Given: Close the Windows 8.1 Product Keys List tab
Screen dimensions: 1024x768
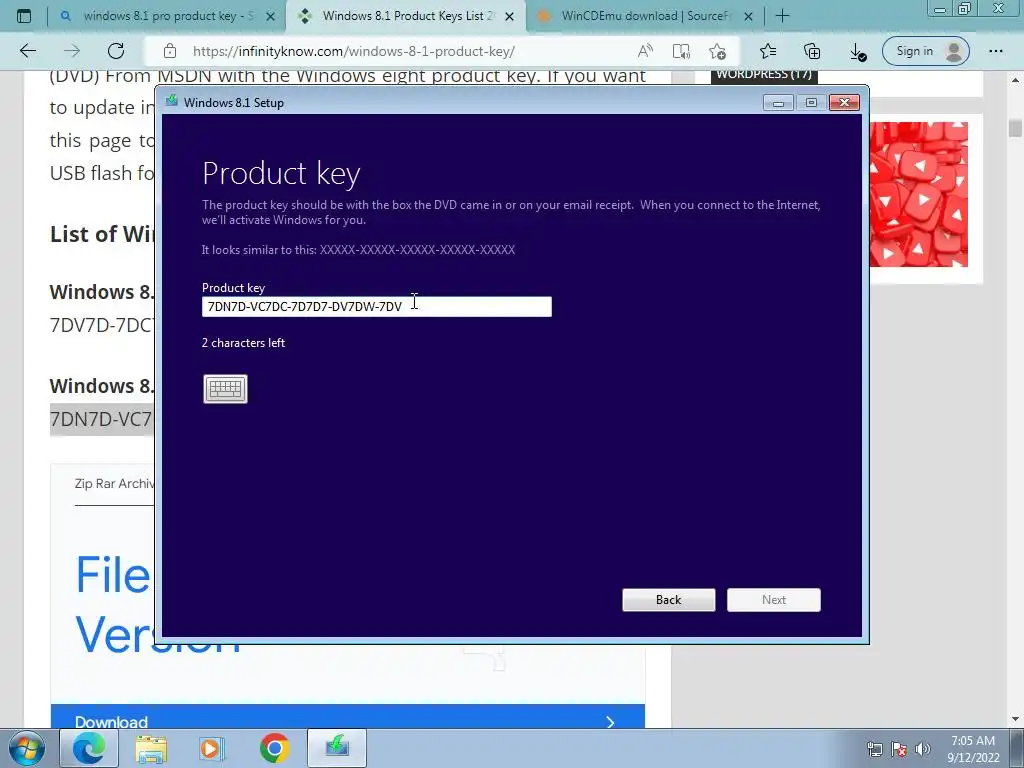Looking at the screenshot, I should pyautogui.click(x=509, y=16).
